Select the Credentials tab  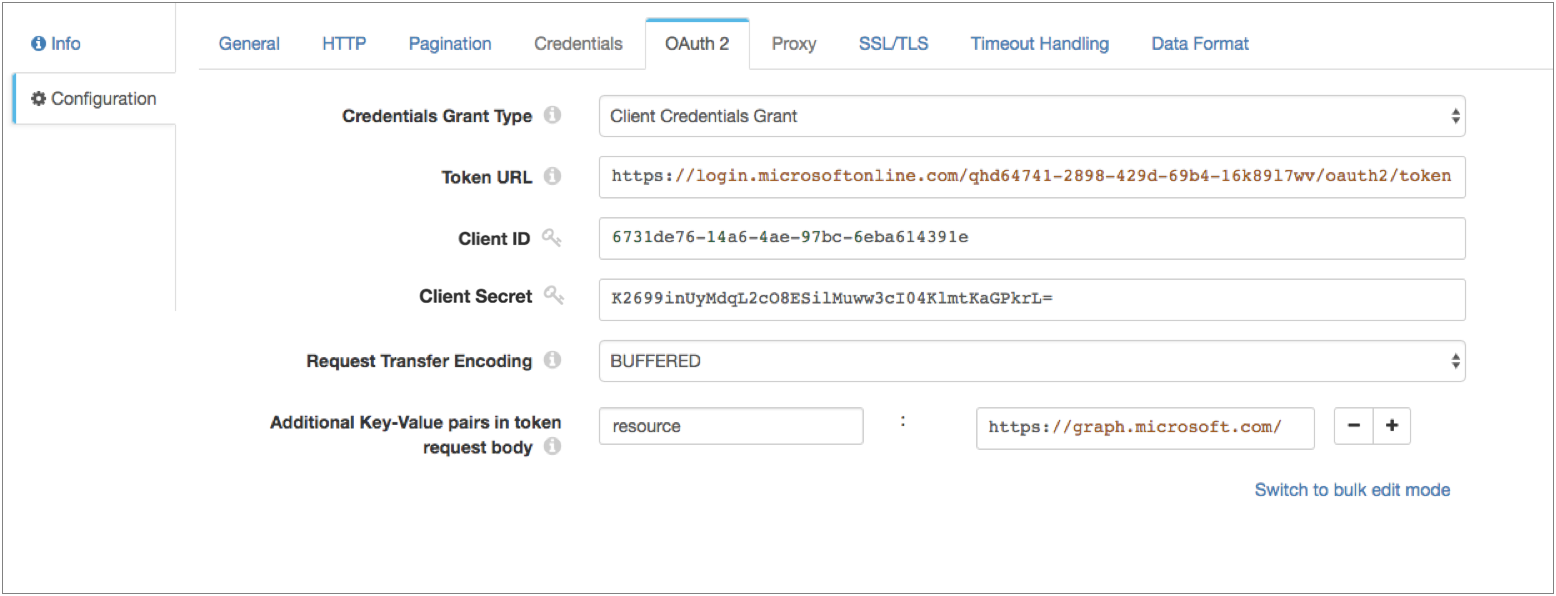[578, 43]
